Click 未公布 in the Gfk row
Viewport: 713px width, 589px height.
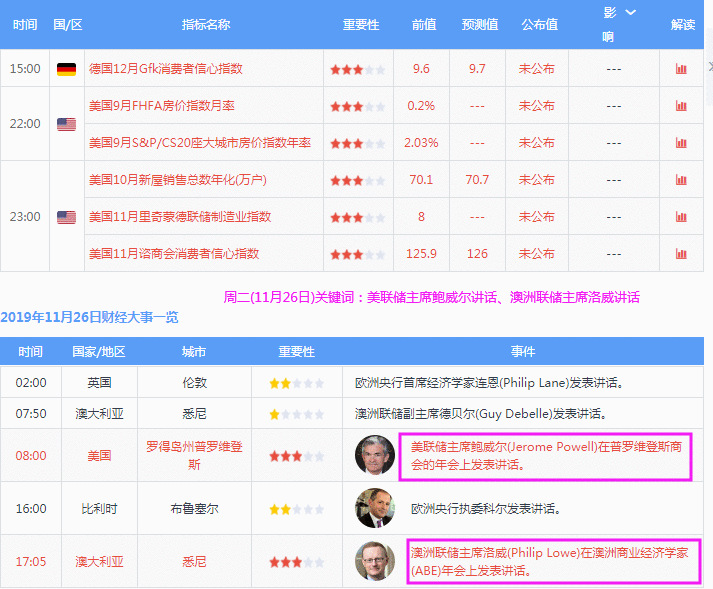tap(537, 69)
